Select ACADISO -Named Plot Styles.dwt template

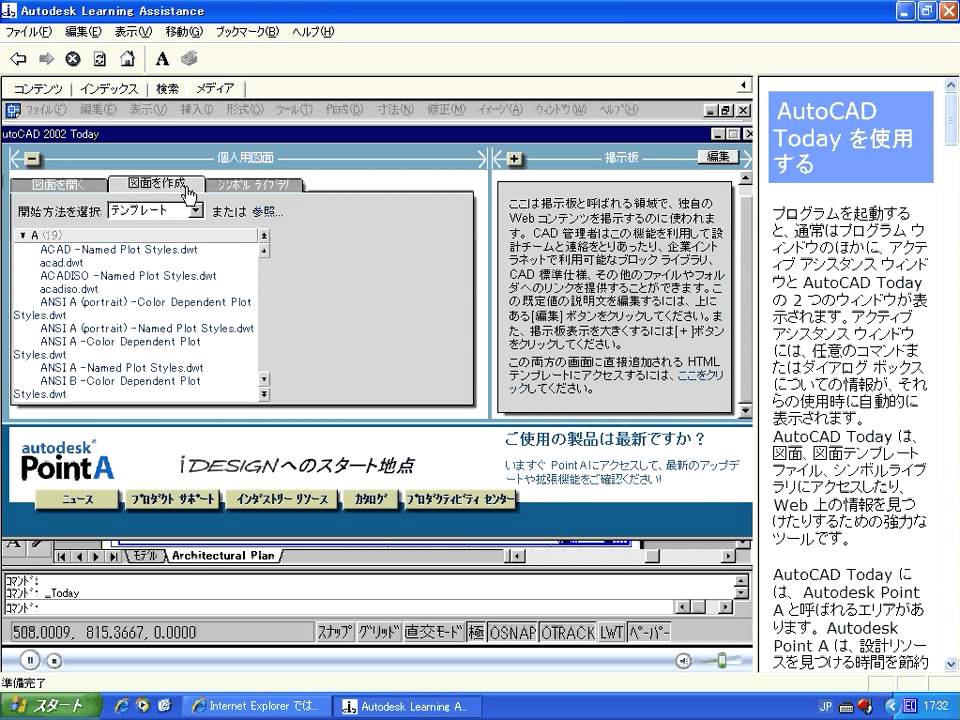(128, 276)
